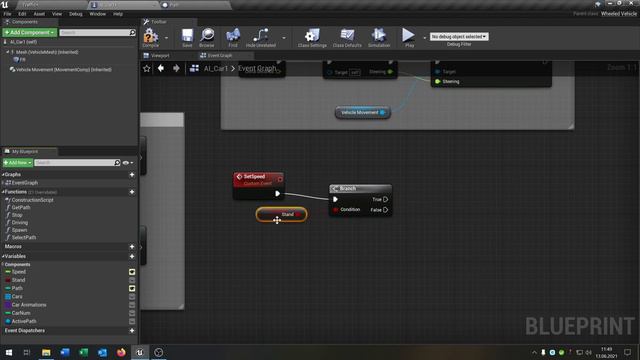Viewport: 640px width, 360px height.
Task: Open the View menu
Action: 57,14
